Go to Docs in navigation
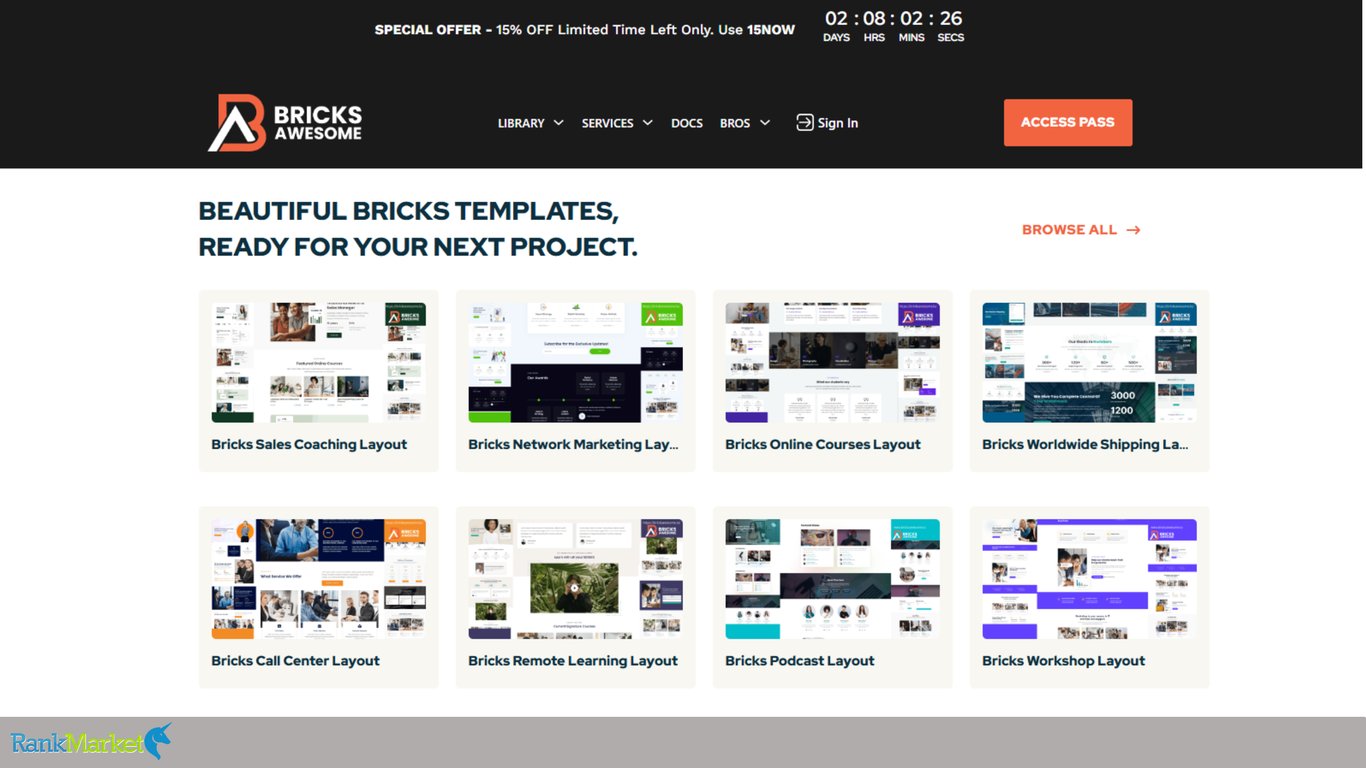The width and height of the screenshot is (1366, 768). [687, 123]
